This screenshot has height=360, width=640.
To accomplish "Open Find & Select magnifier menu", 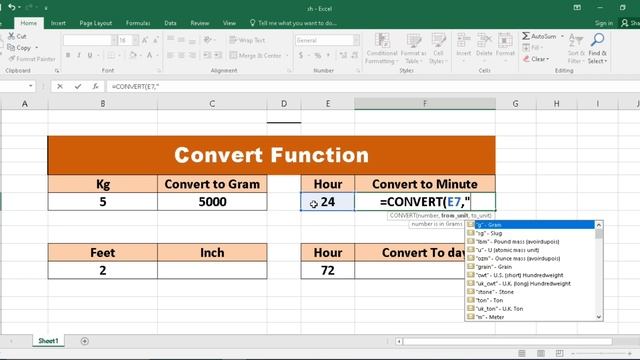I will click(598, 49).
